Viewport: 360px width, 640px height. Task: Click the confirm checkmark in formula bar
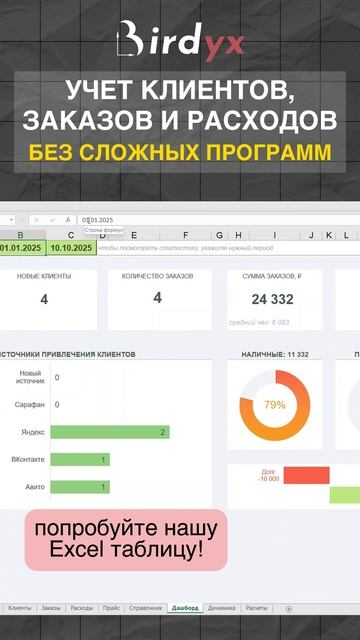coord(52,220)
